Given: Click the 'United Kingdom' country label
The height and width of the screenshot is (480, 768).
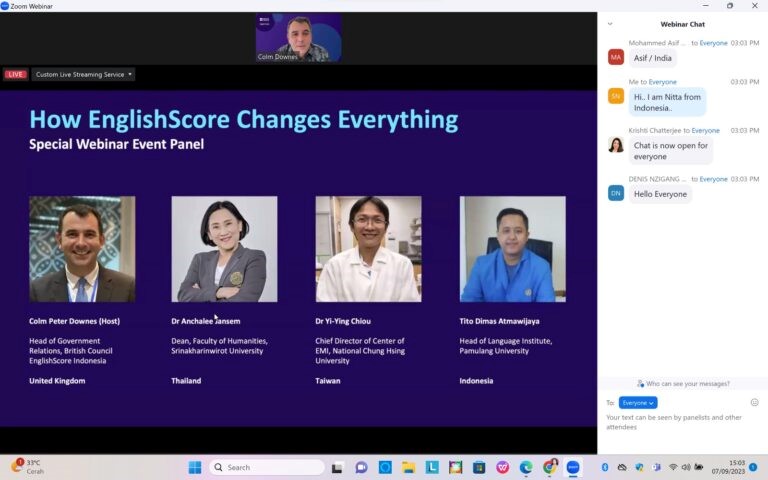Looking at the screenshot, I should (x=57, y=381).
